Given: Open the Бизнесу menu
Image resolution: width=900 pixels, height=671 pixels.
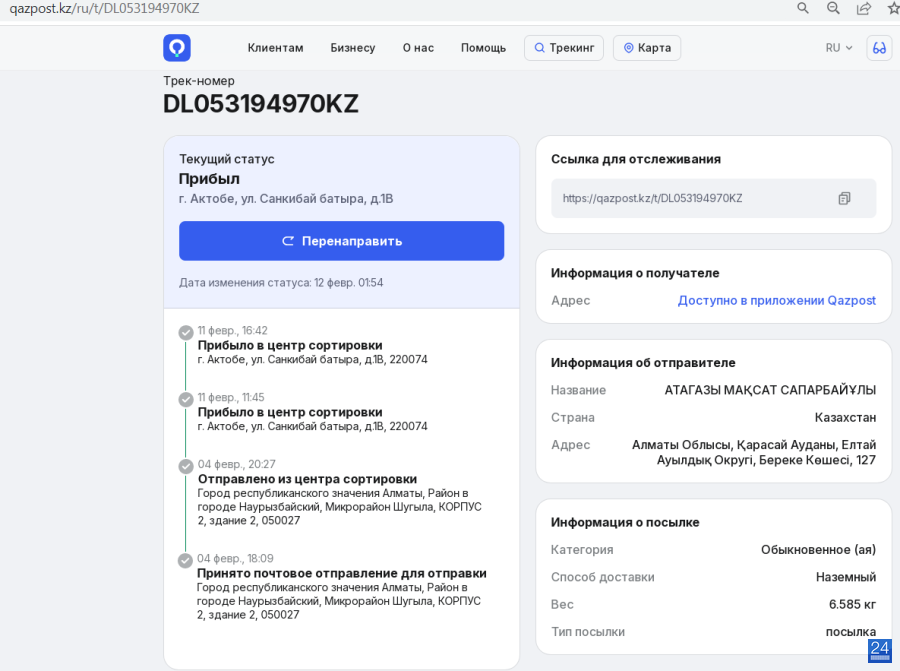Looking at the screenshot, I should (x=352, y=48).
